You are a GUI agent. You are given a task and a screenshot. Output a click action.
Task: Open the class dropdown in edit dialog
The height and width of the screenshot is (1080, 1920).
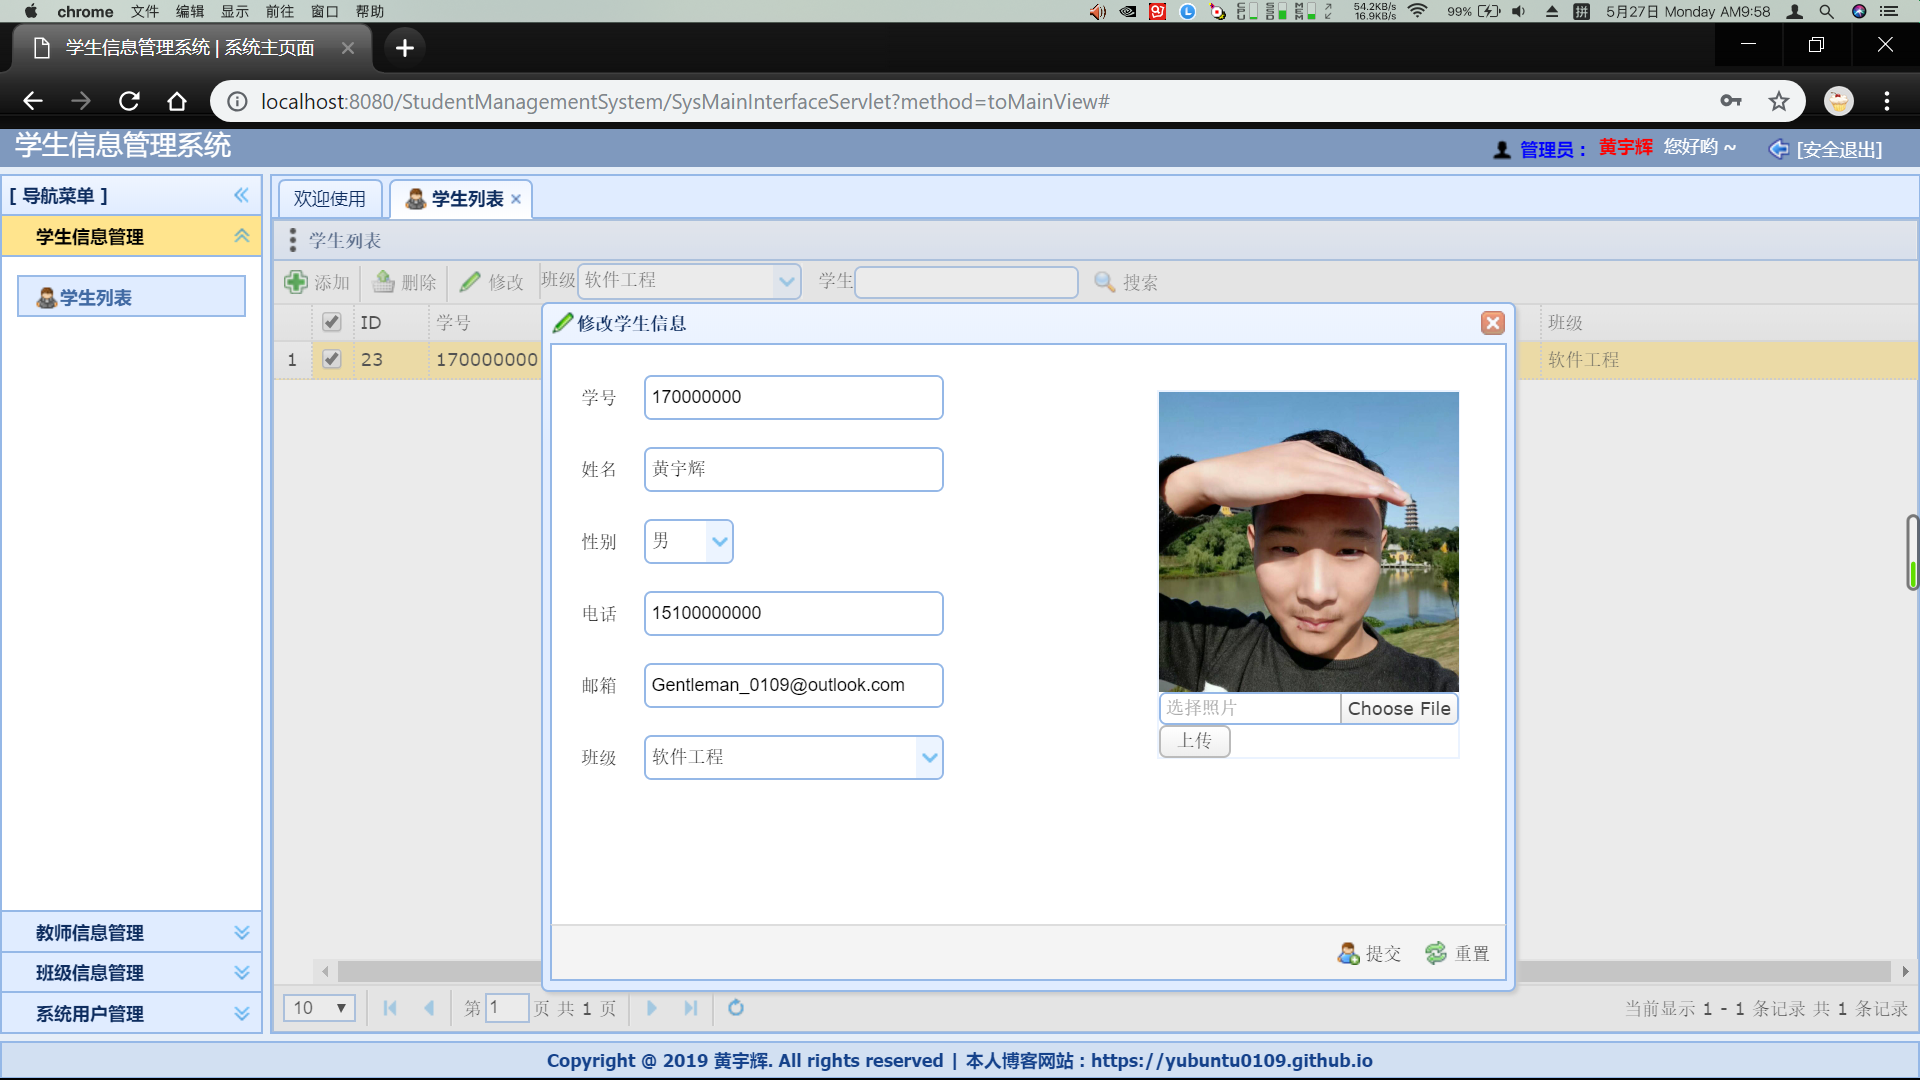point(929,757)
